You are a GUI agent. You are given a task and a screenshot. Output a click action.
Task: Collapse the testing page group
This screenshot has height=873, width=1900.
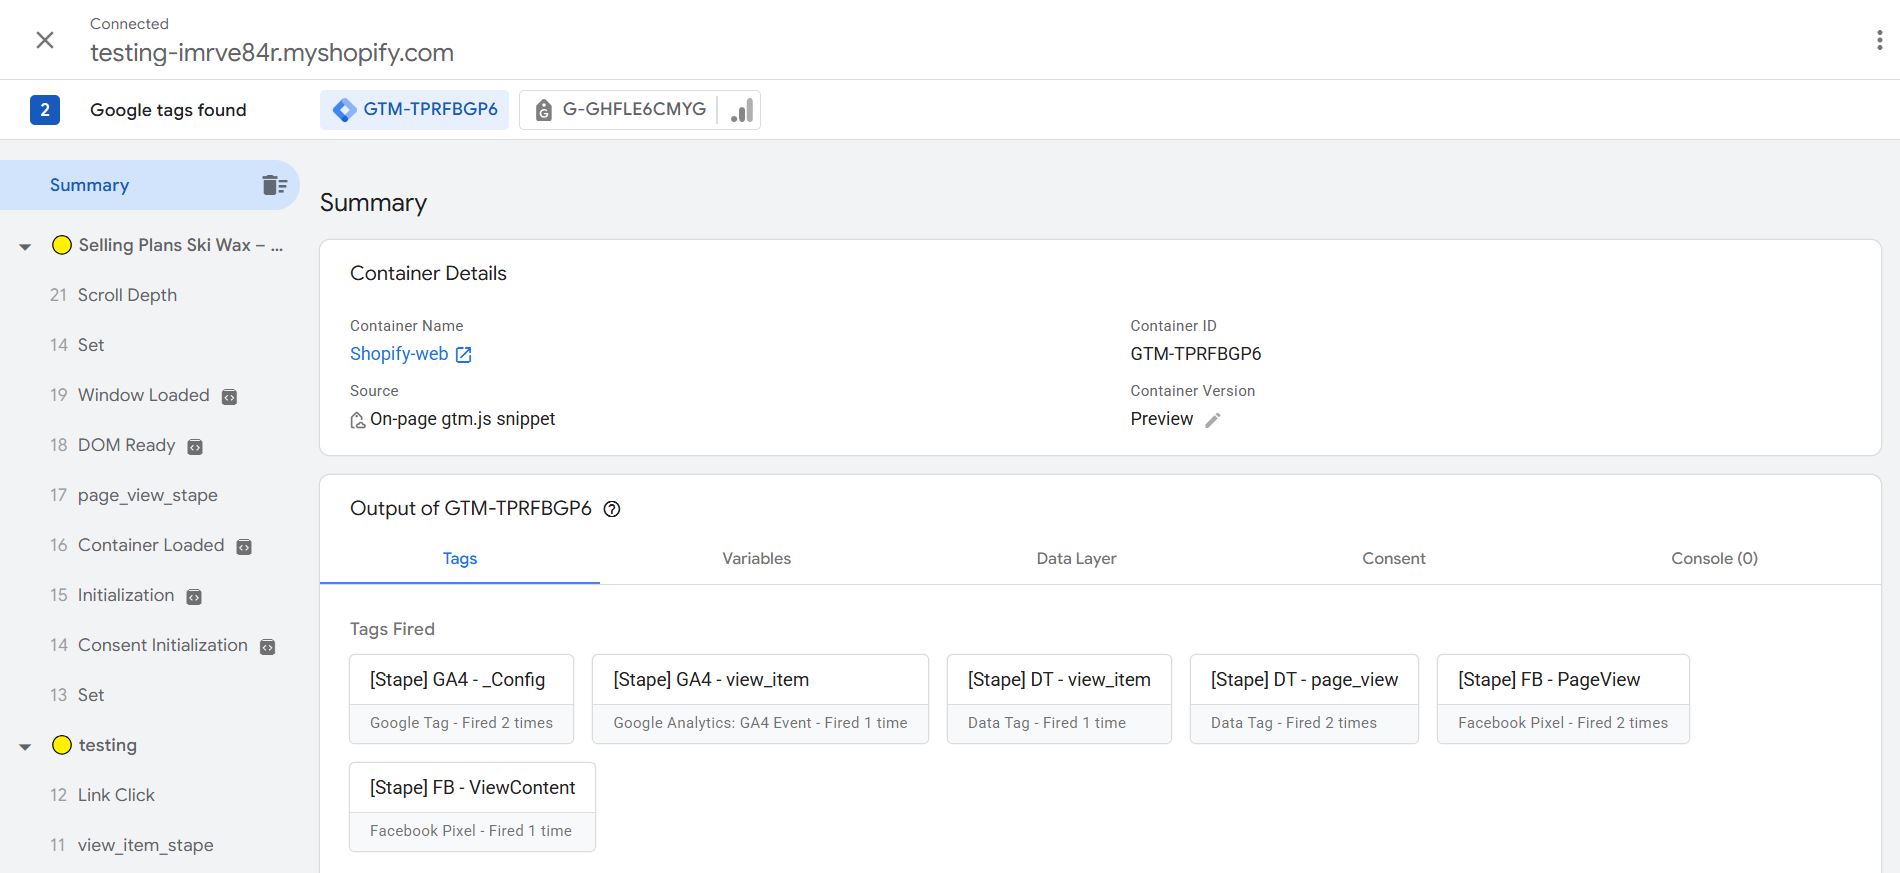pos(25,746)
